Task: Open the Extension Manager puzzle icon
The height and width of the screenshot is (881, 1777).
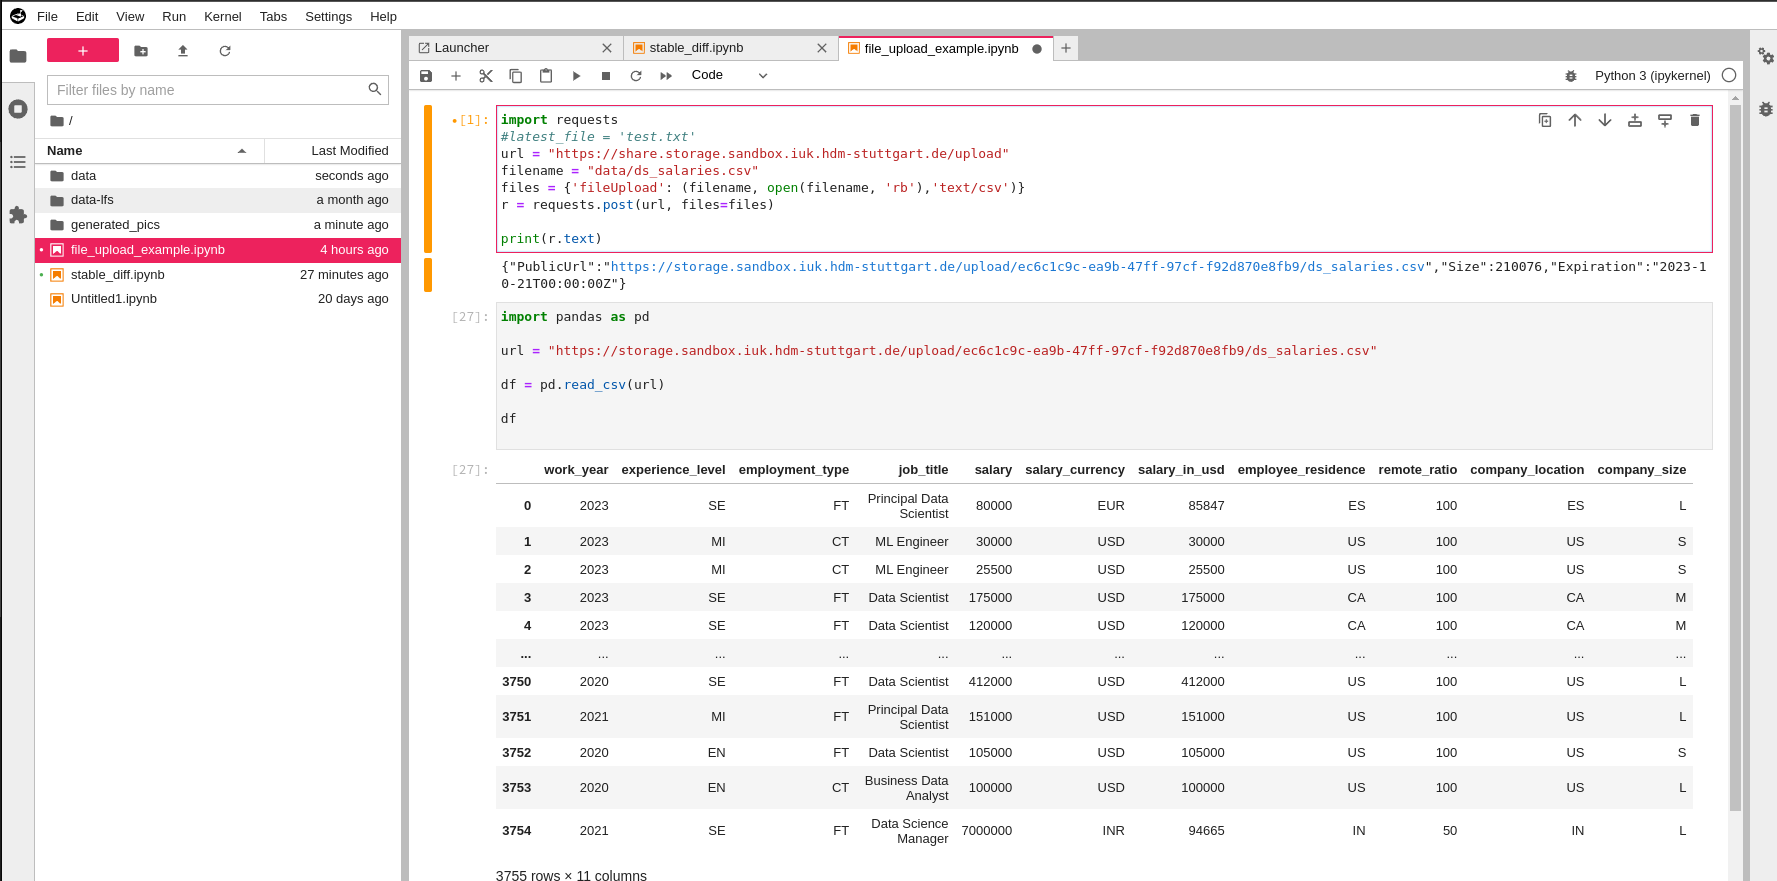Action: pos(18,215)
